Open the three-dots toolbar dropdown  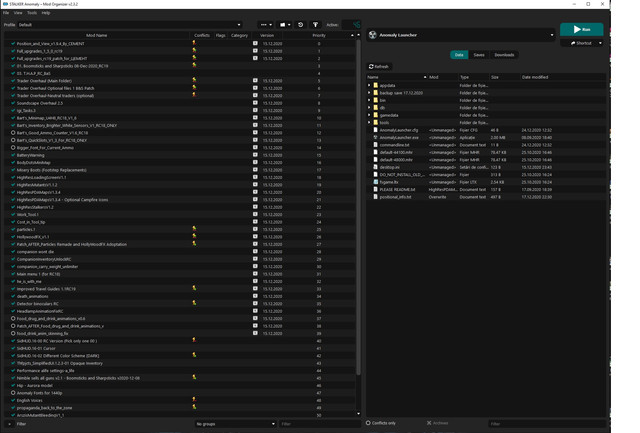click(x=266, y=25)
